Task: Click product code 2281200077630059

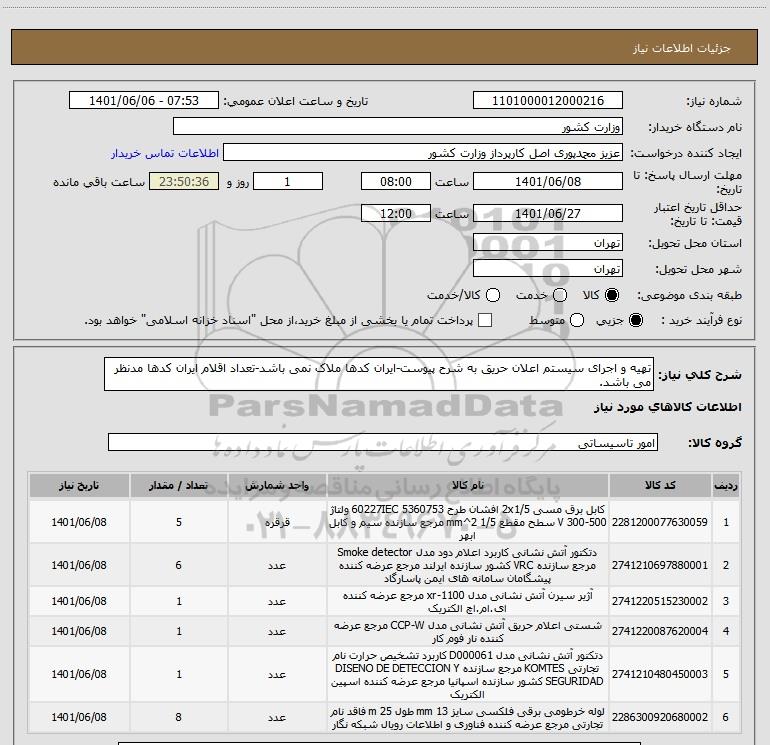Action: [x=660, y=522]
